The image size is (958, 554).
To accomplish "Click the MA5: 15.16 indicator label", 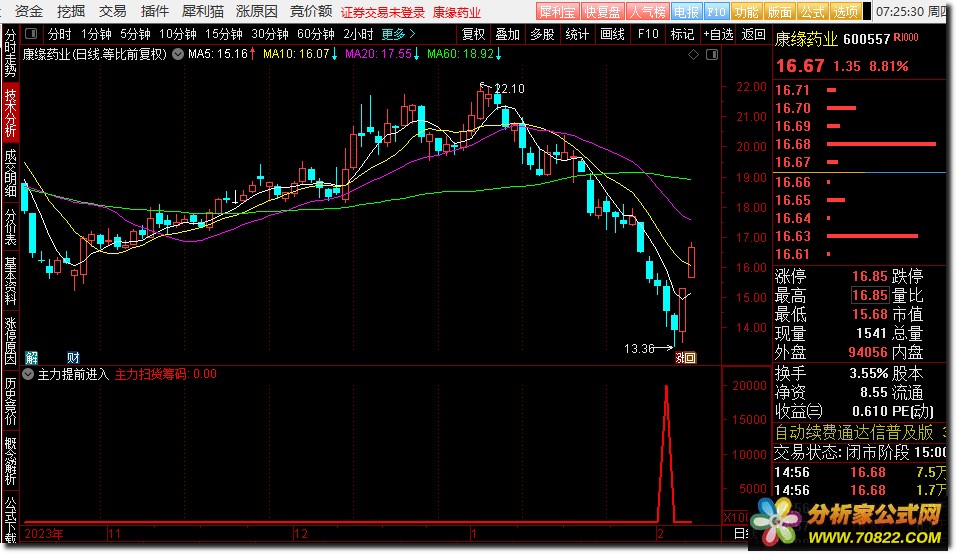I will (x=222, y=54).
